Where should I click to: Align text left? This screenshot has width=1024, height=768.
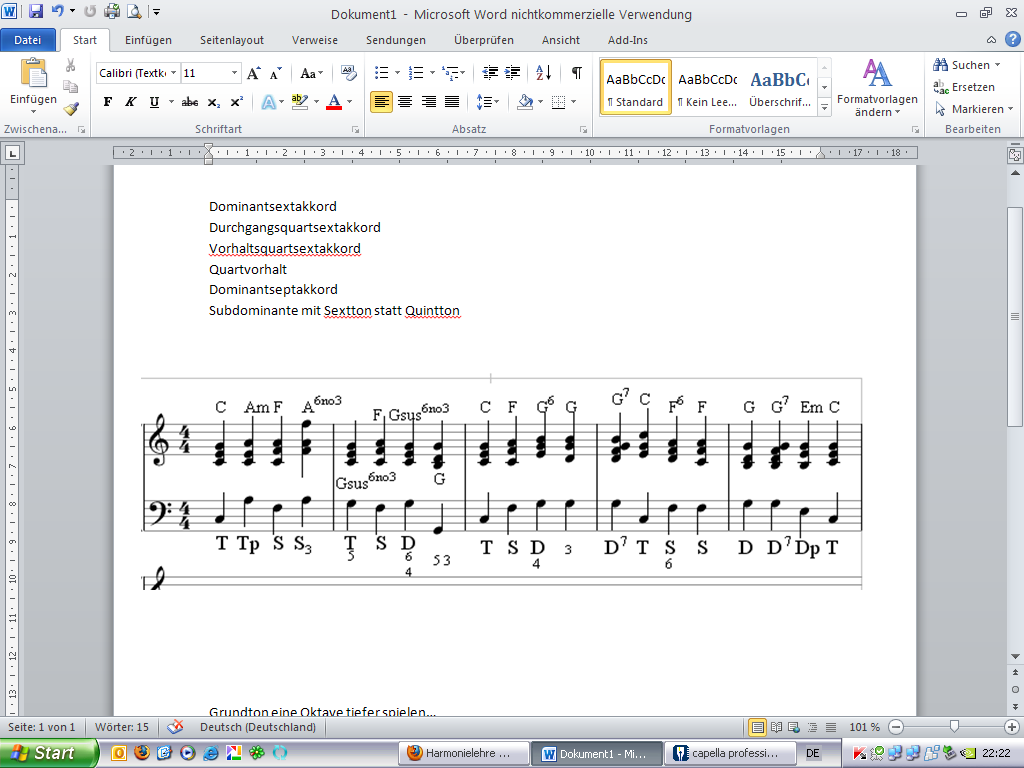pos(381,102)
